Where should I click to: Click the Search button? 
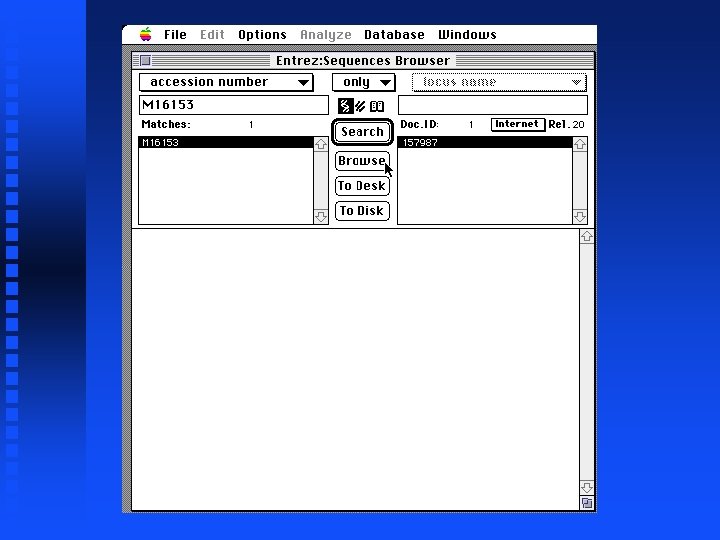[362, 132]
